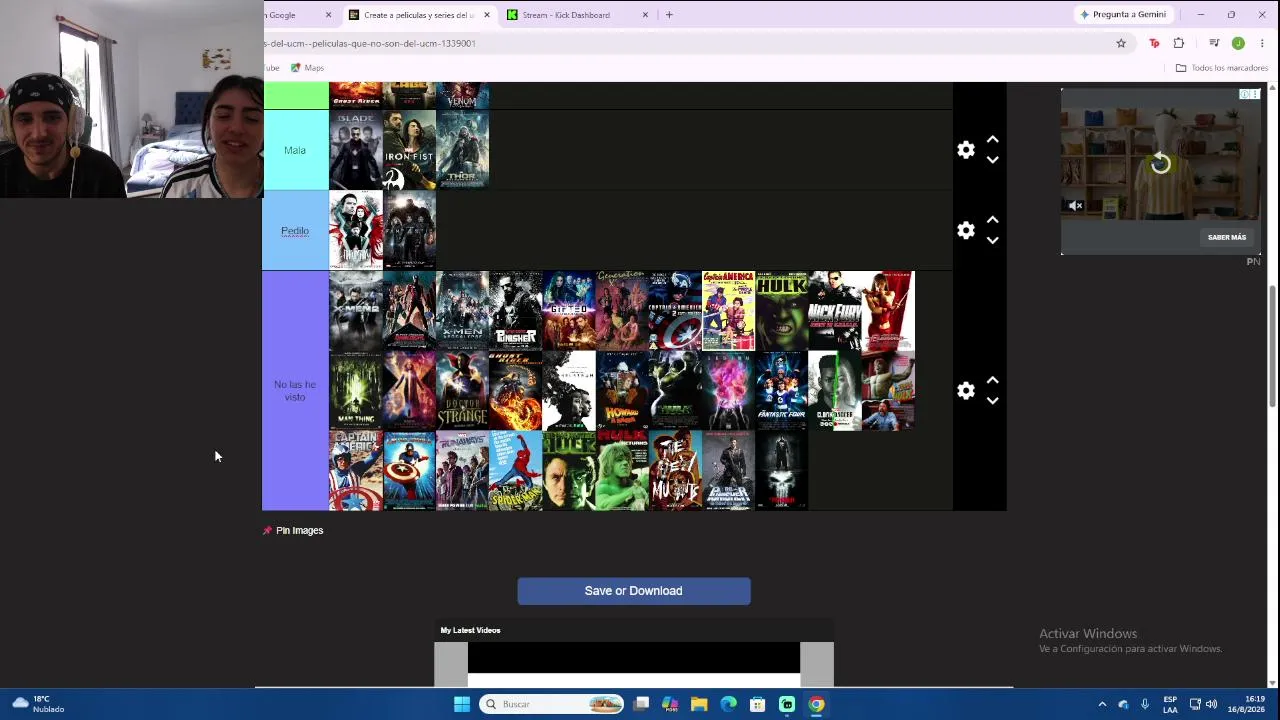Open Todos los marcadores folder
This screenshot has height=720, width=1280.
pos(1222,68)
